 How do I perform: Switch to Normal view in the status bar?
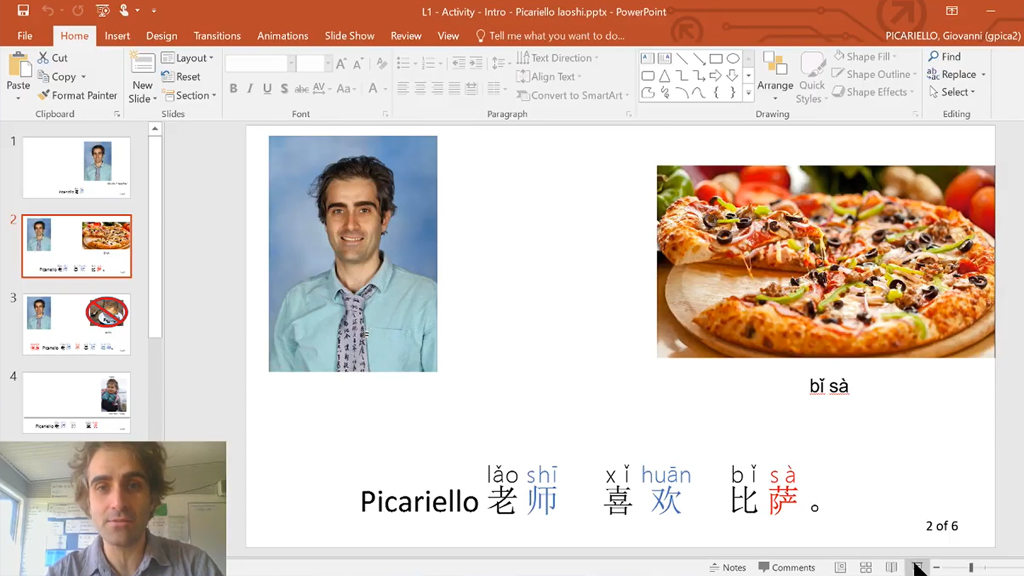click(840, 567)
